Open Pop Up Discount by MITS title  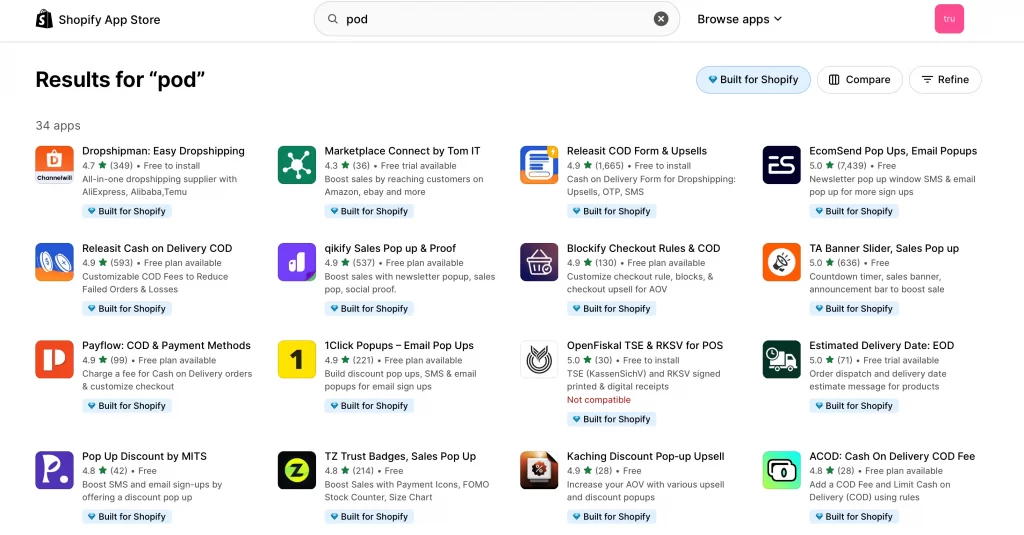click(144, 457)
